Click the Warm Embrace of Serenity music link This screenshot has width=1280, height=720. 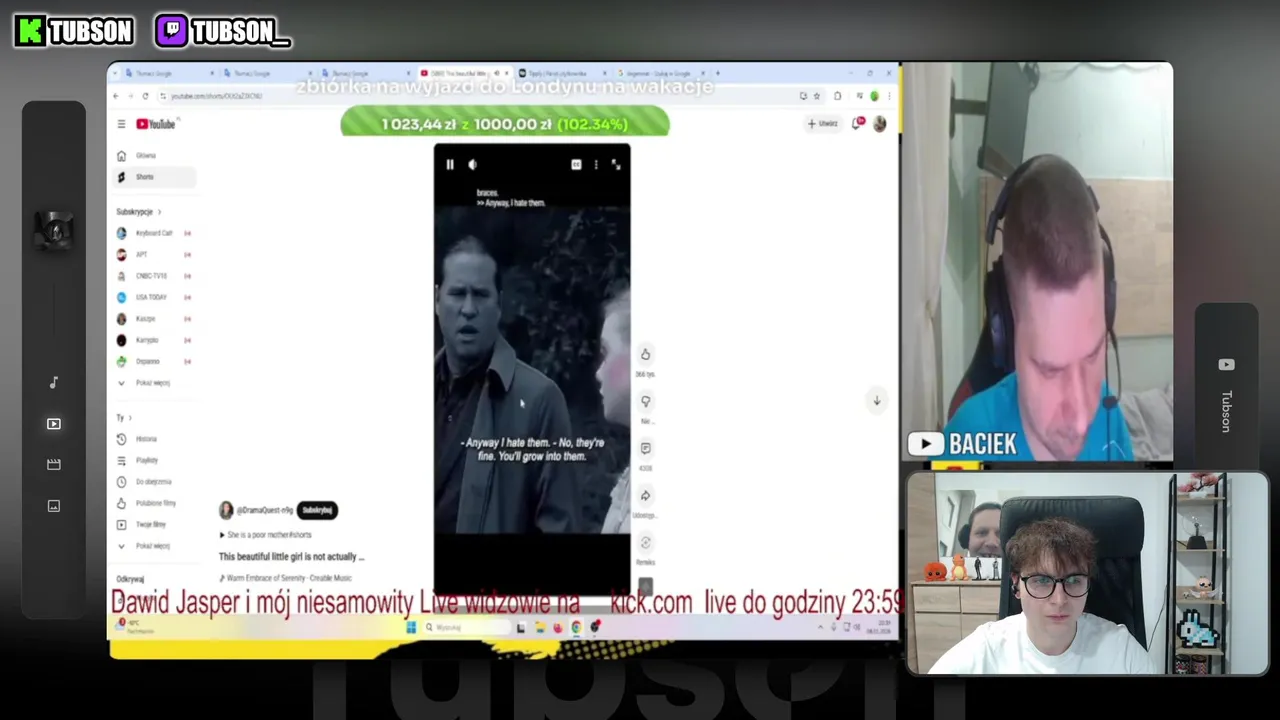click(x=289, y=578)
